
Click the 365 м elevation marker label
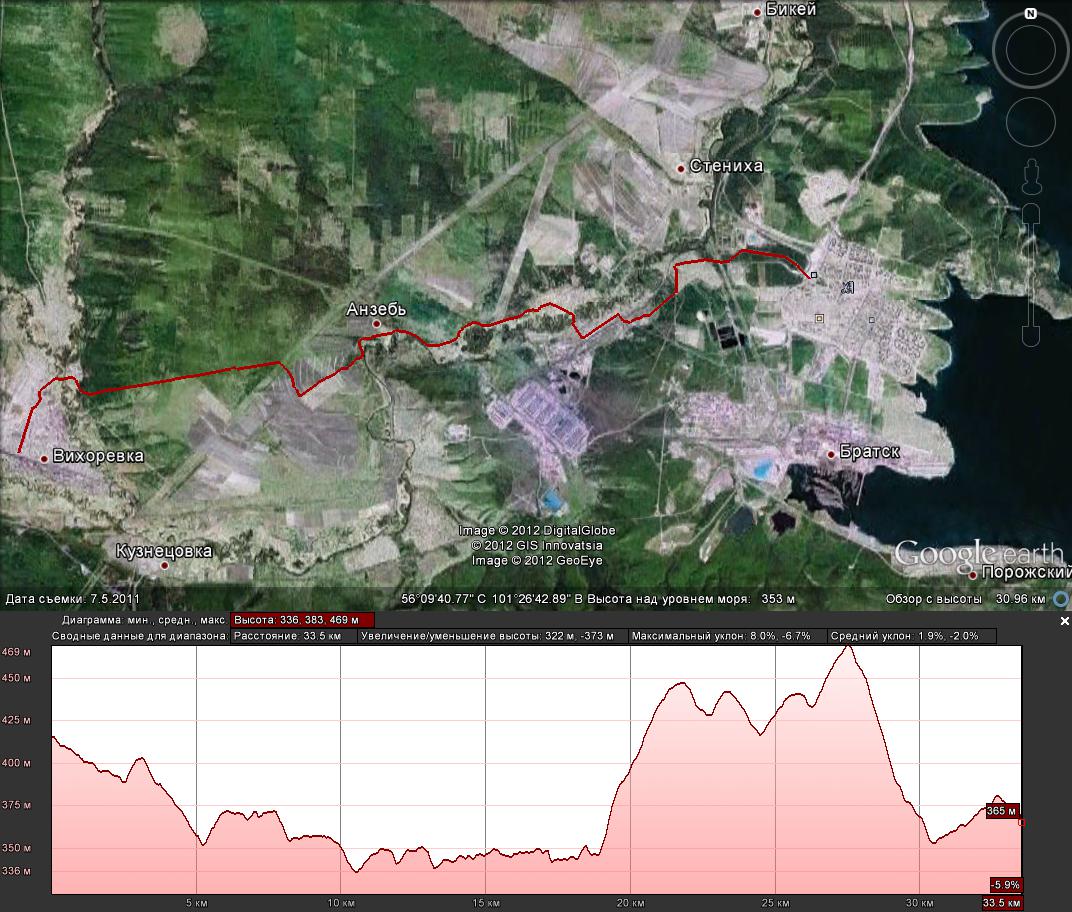click(1002, 810)
